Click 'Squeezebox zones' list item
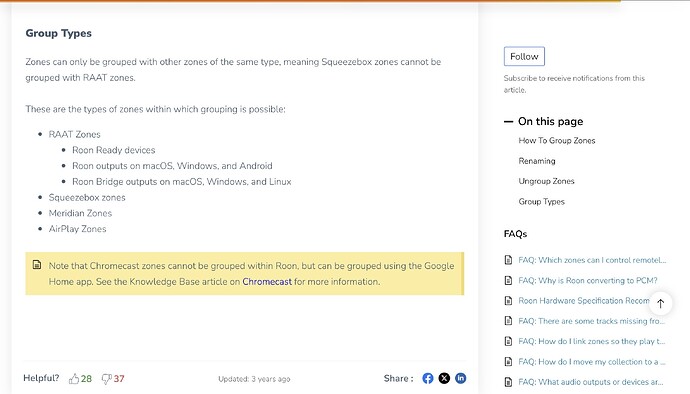Screen dimensions: 690x394 87,198
